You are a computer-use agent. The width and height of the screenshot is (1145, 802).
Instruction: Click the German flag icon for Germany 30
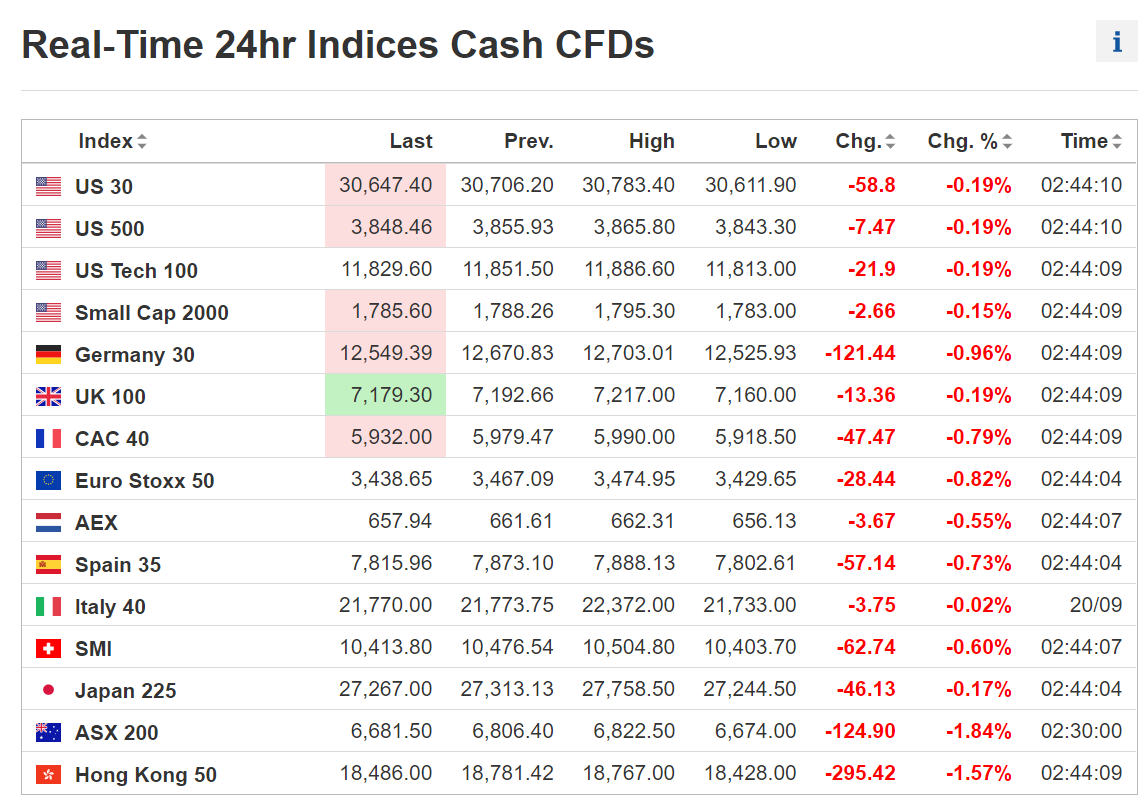[x=48, y=354]
